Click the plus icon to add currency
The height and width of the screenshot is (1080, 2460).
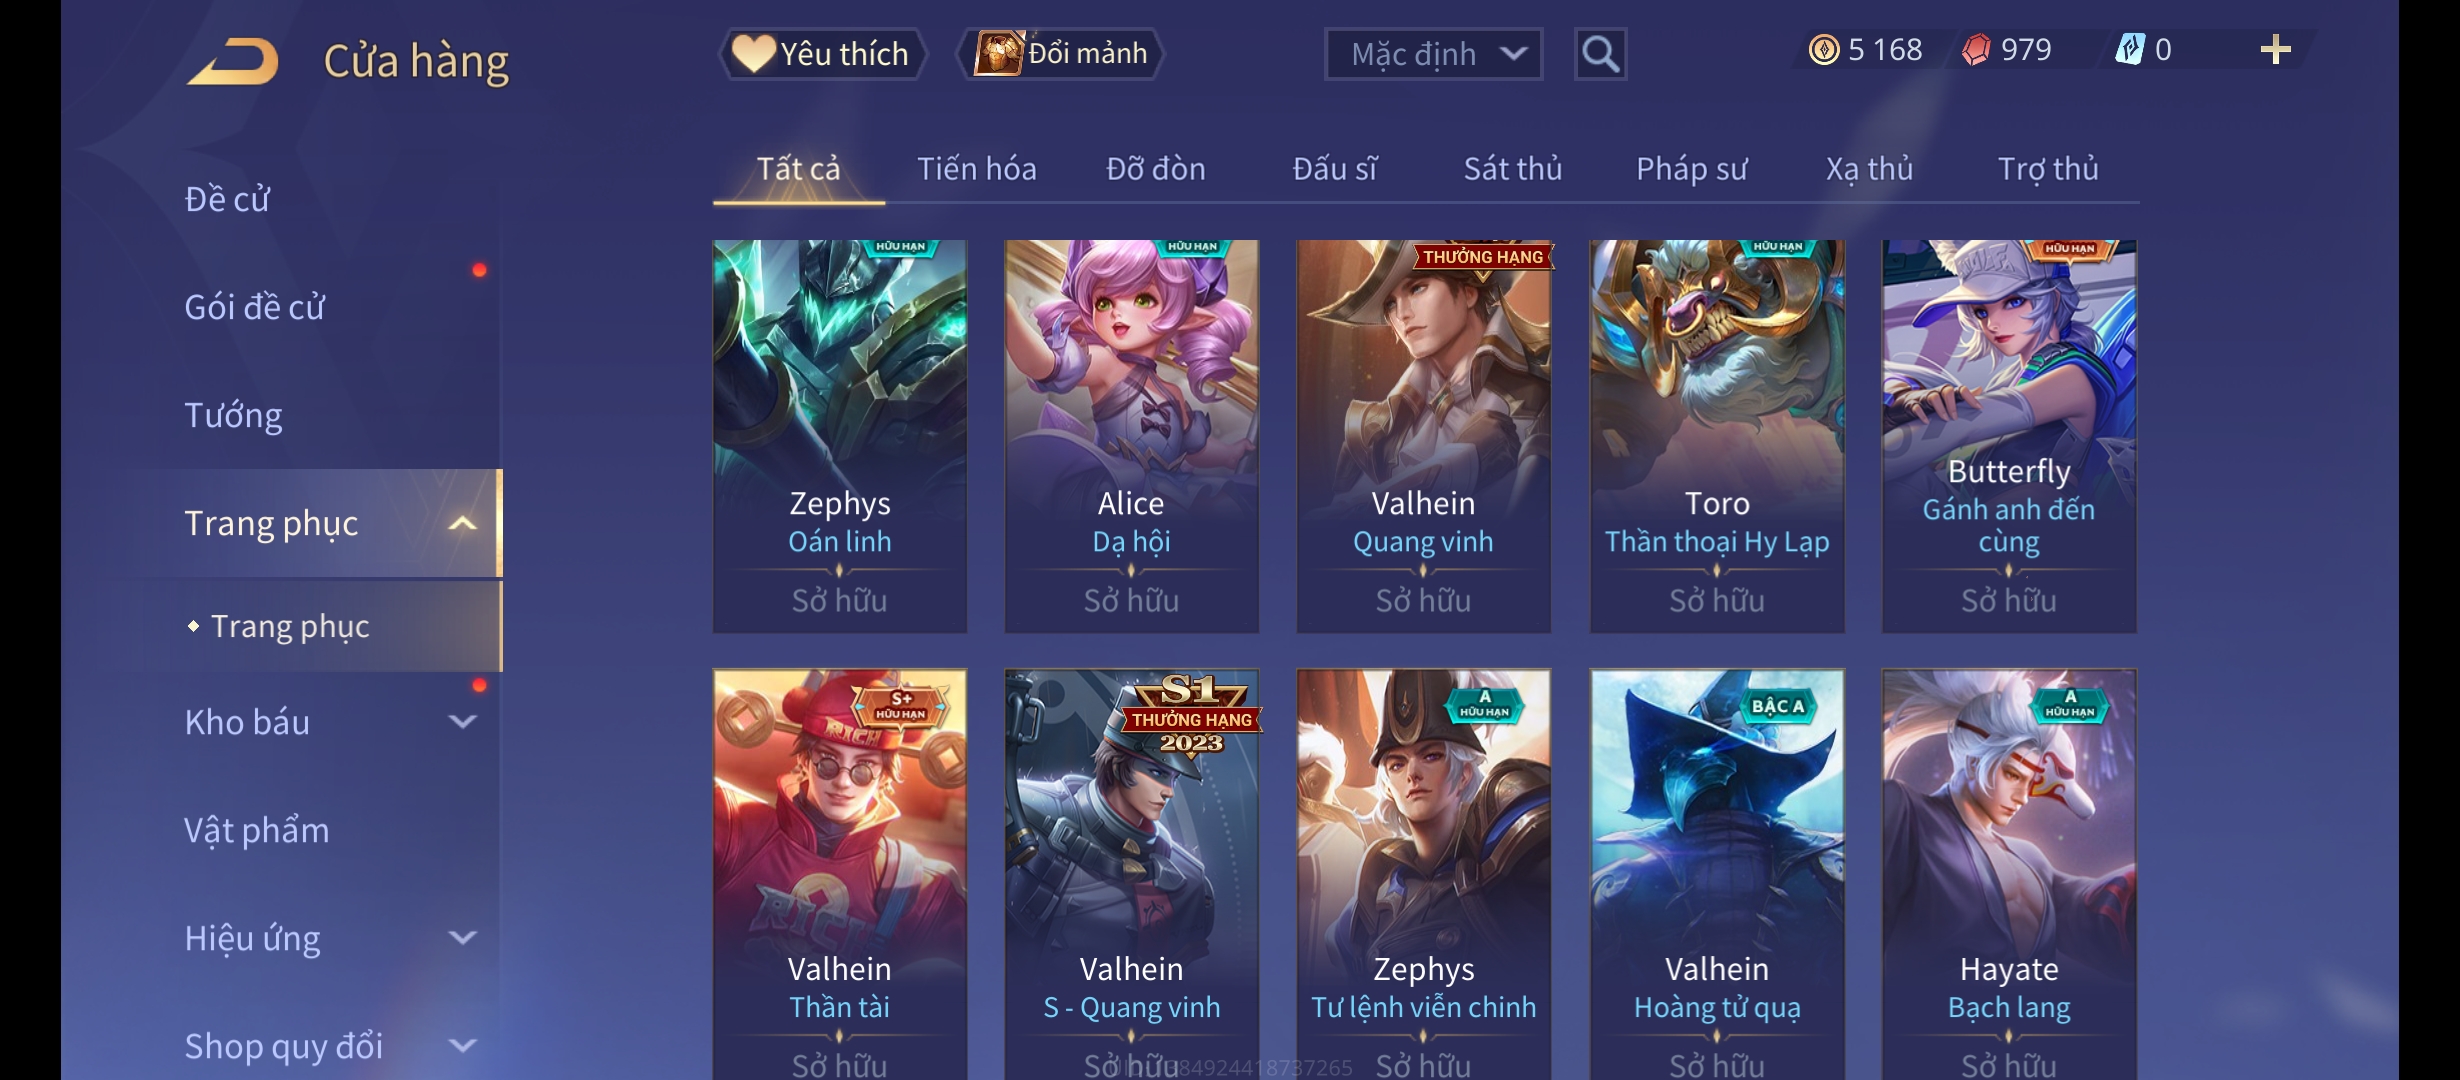(2275, 50)
